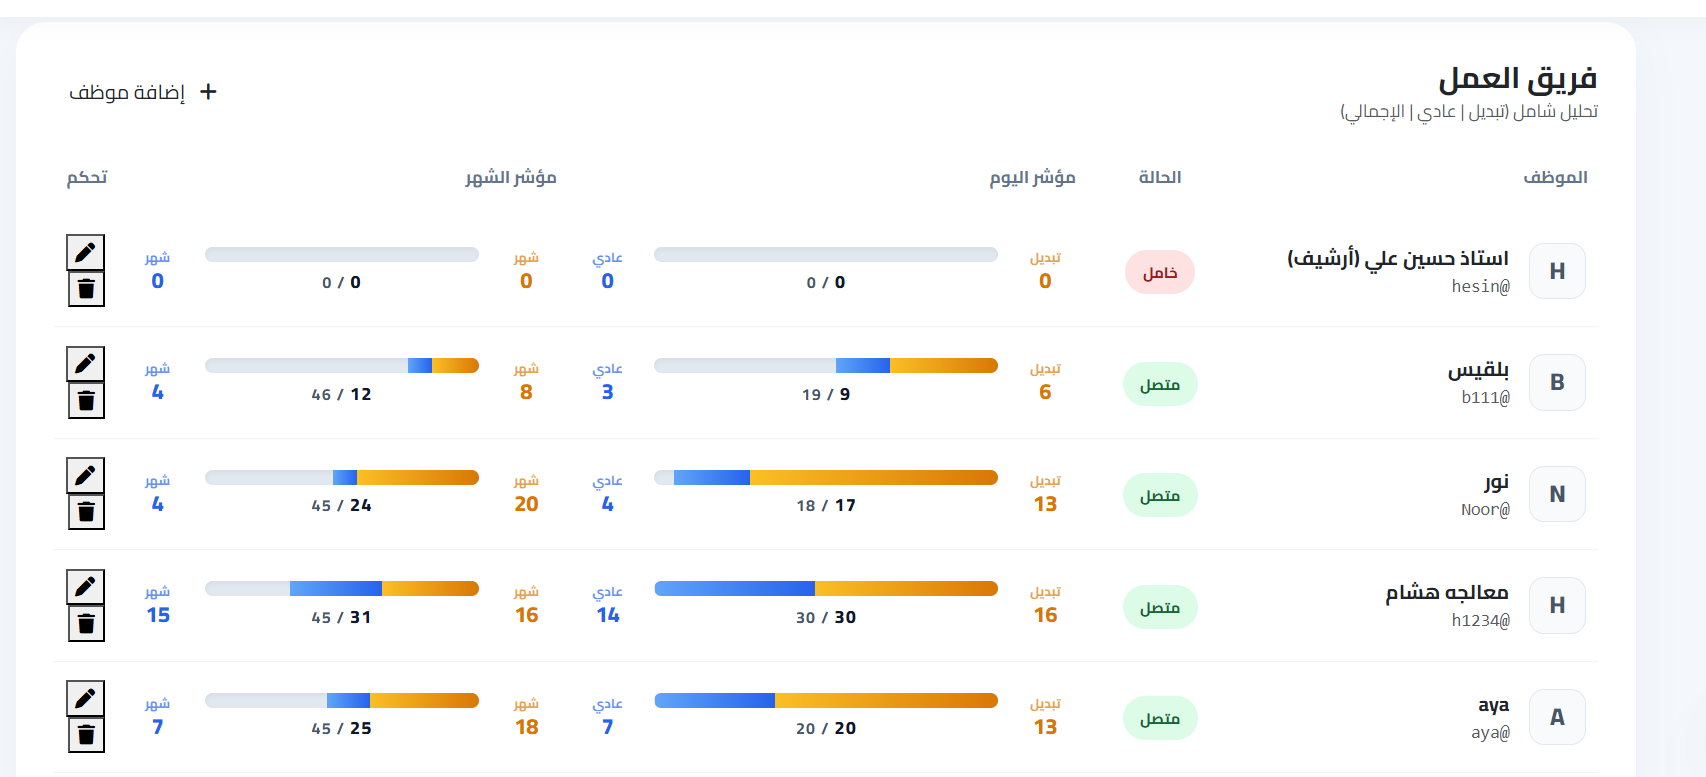Image resolution: width=1706 pixels, height=777 pixels.
Task: Open edit pencil for employee نور
Action: tap(86, 475)
